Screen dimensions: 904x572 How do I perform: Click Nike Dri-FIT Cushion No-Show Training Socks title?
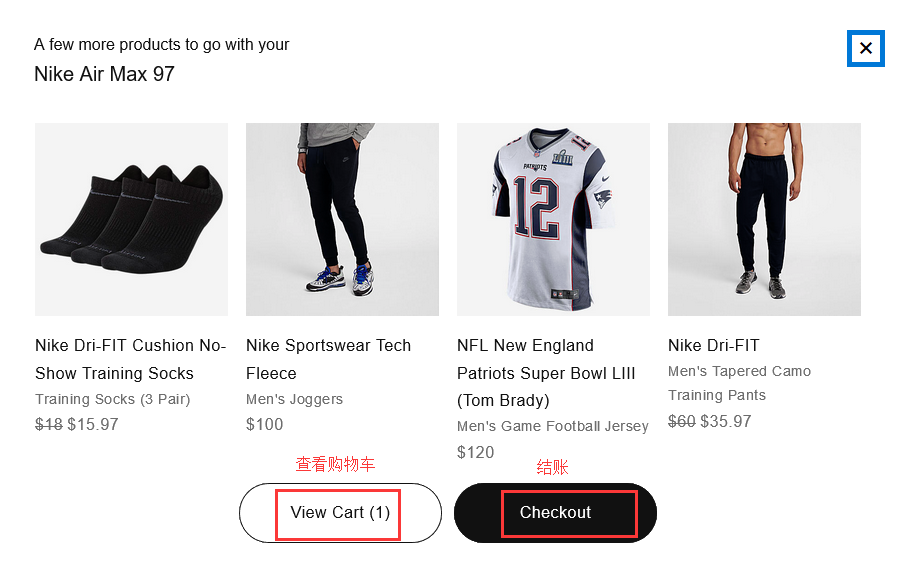click(130, 359)
